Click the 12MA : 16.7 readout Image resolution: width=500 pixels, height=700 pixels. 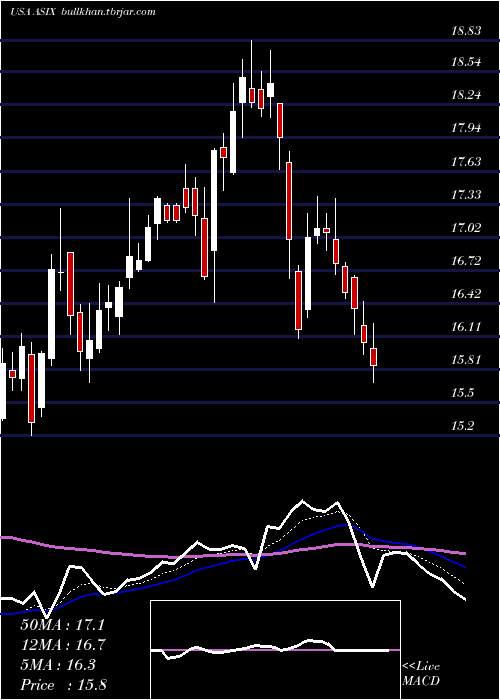point(62,645)
